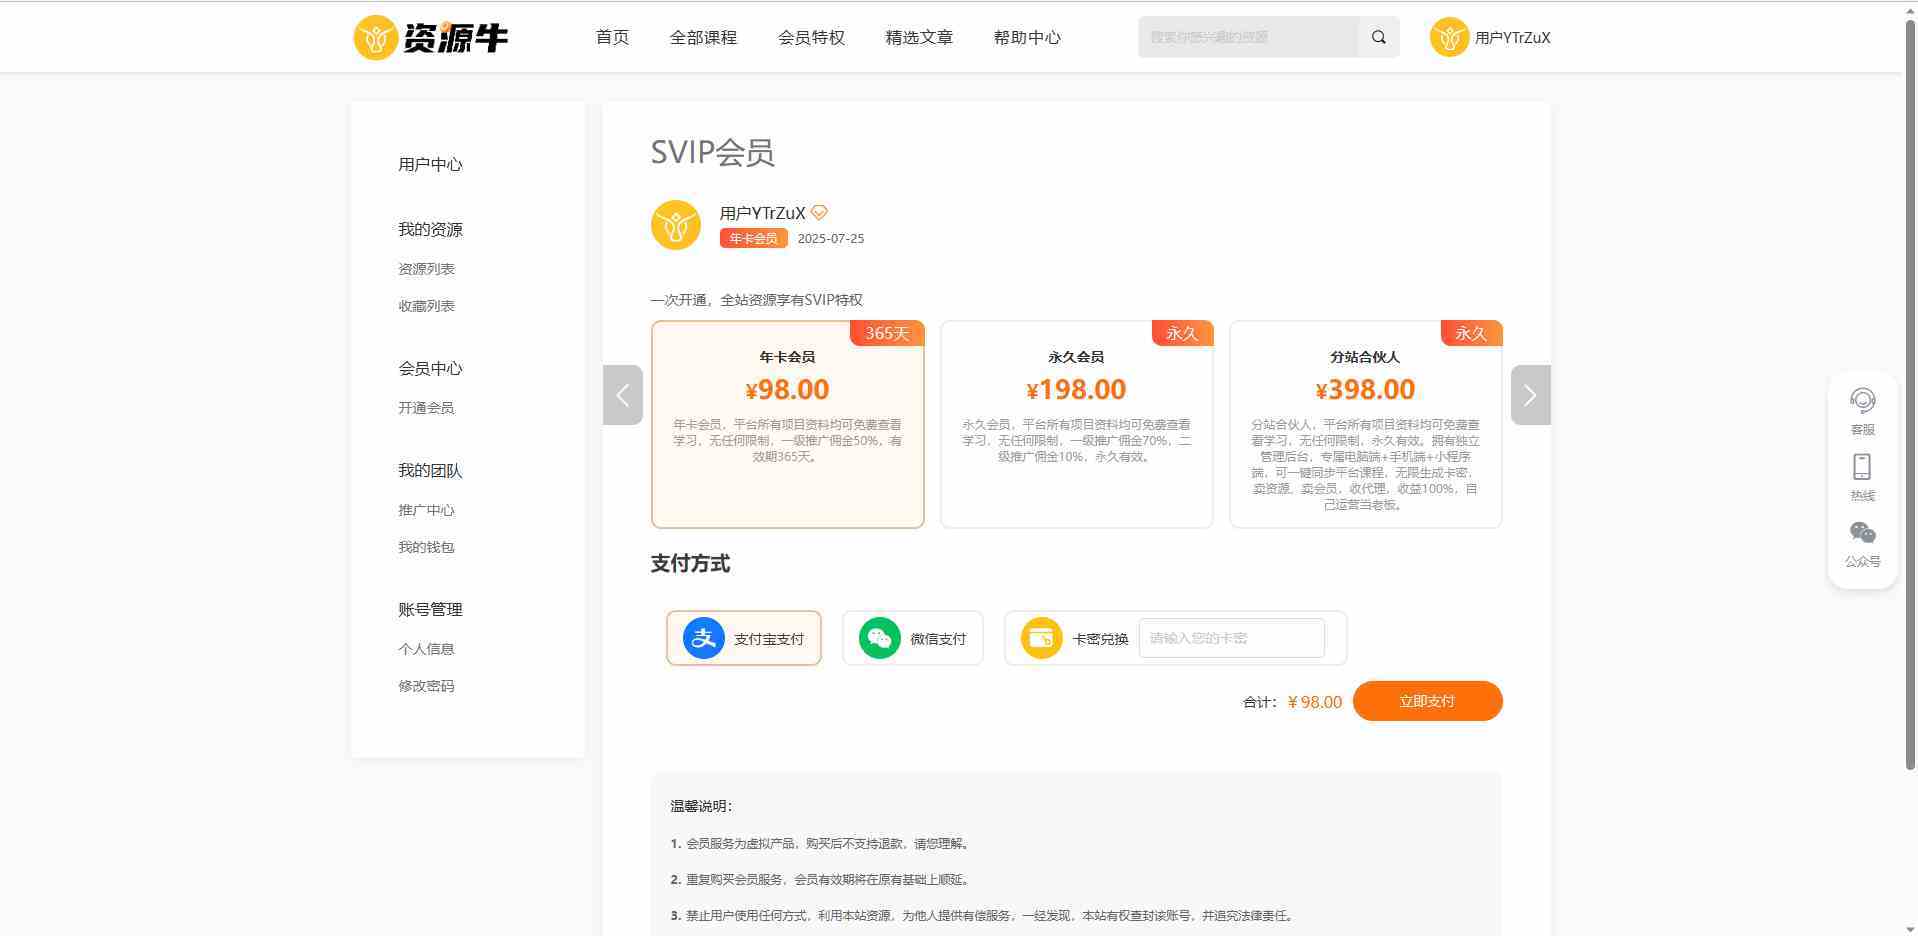Click the search magnifier icon
This screenshot has height=936, width=1918.
point(1379,37)
